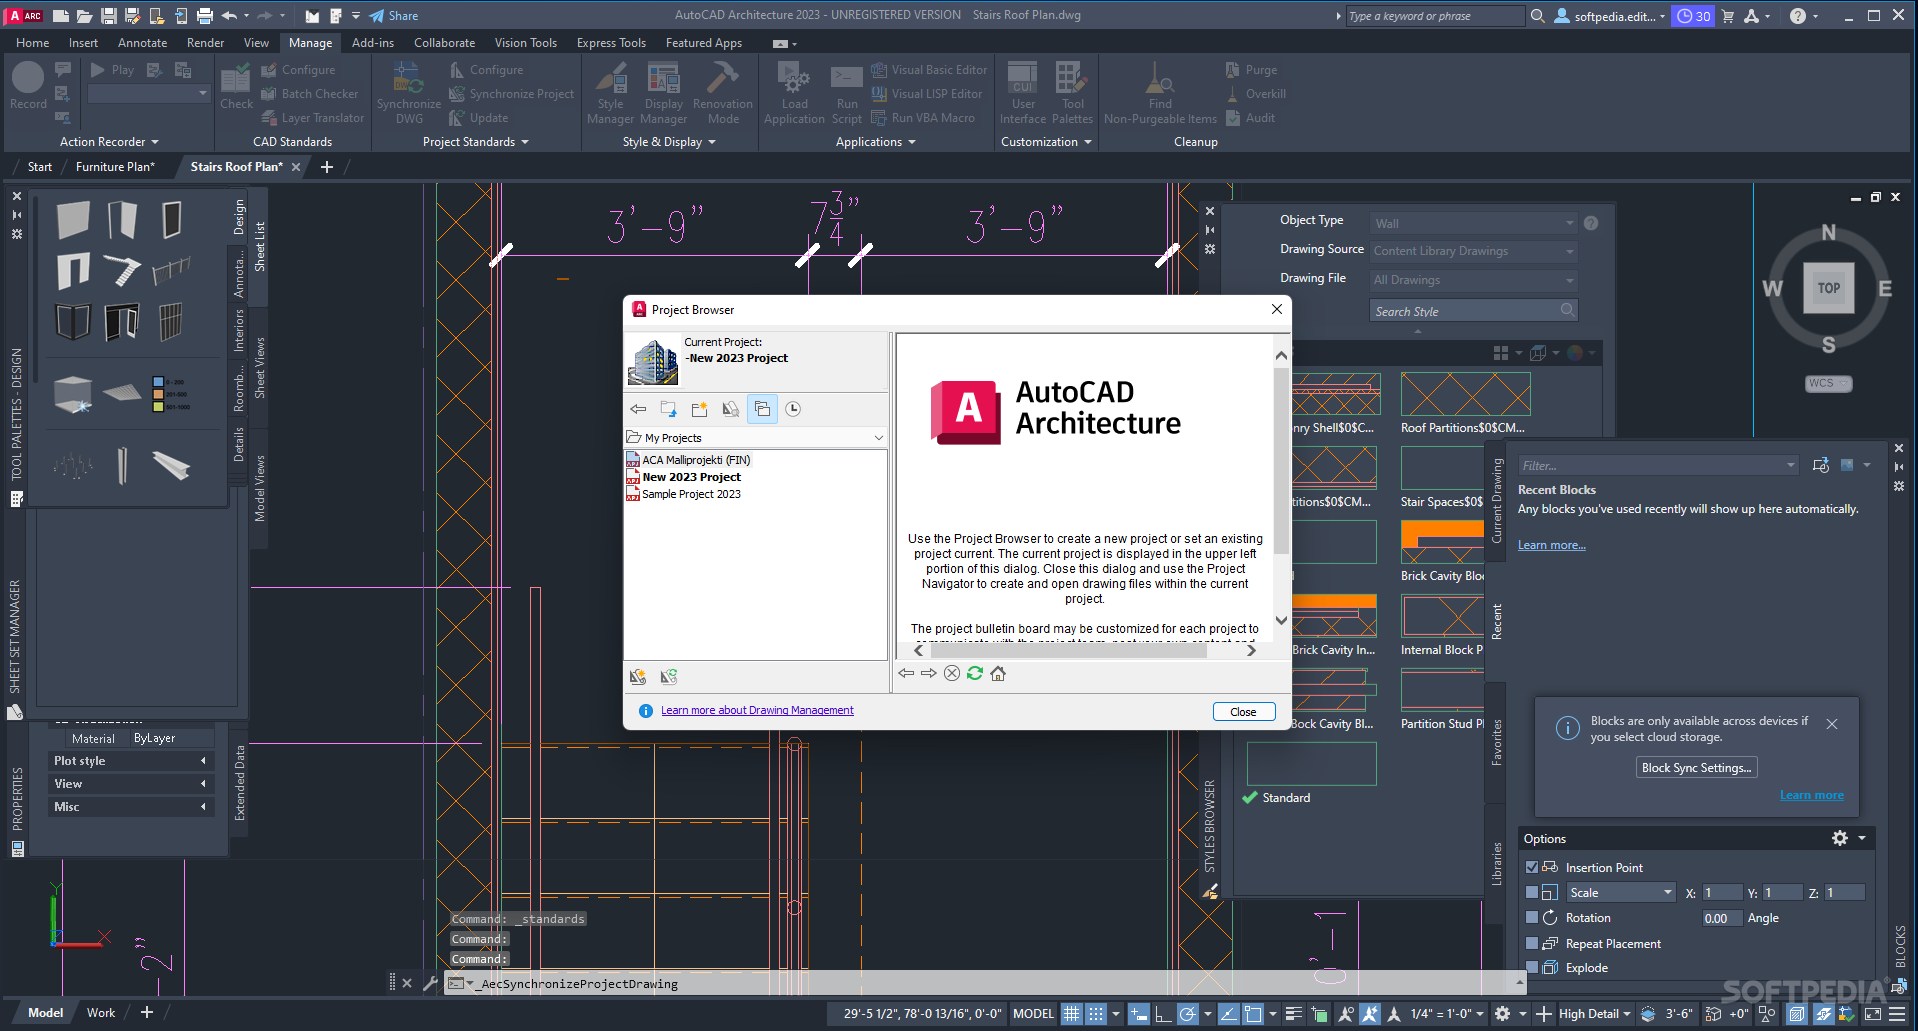Click Learn more link under Recent Blocks

pos(1551,545)
